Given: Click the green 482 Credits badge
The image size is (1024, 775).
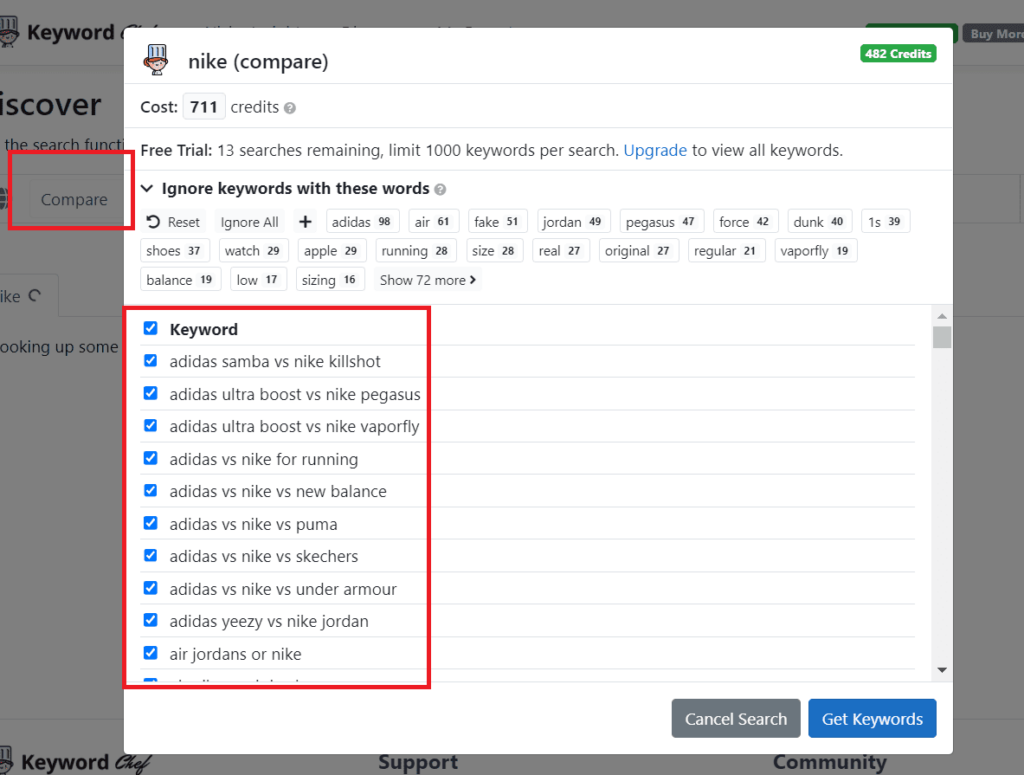Looking at the screenshot, I should (898, 53).
